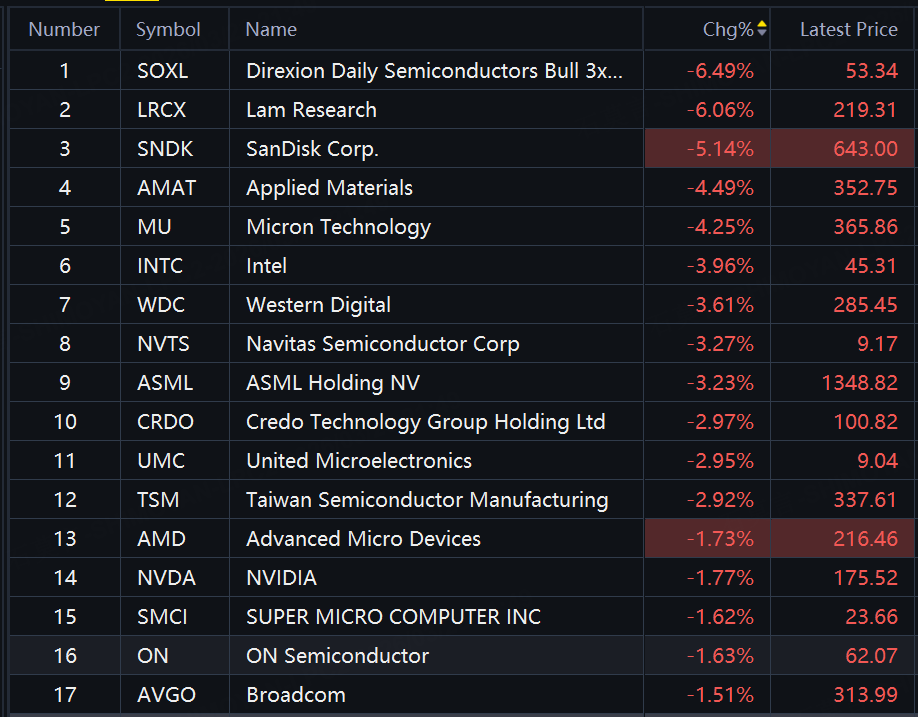Click the SNDK symbol
Image resolution: width=918 pixels, height=717 pixels.
point(165,149)
